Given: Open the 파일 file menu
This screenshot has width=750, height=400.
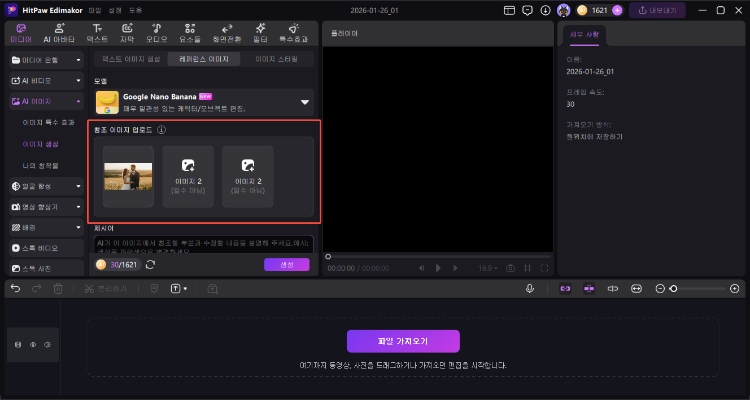Looking at the screenshot, I should [x=95, y=10].
